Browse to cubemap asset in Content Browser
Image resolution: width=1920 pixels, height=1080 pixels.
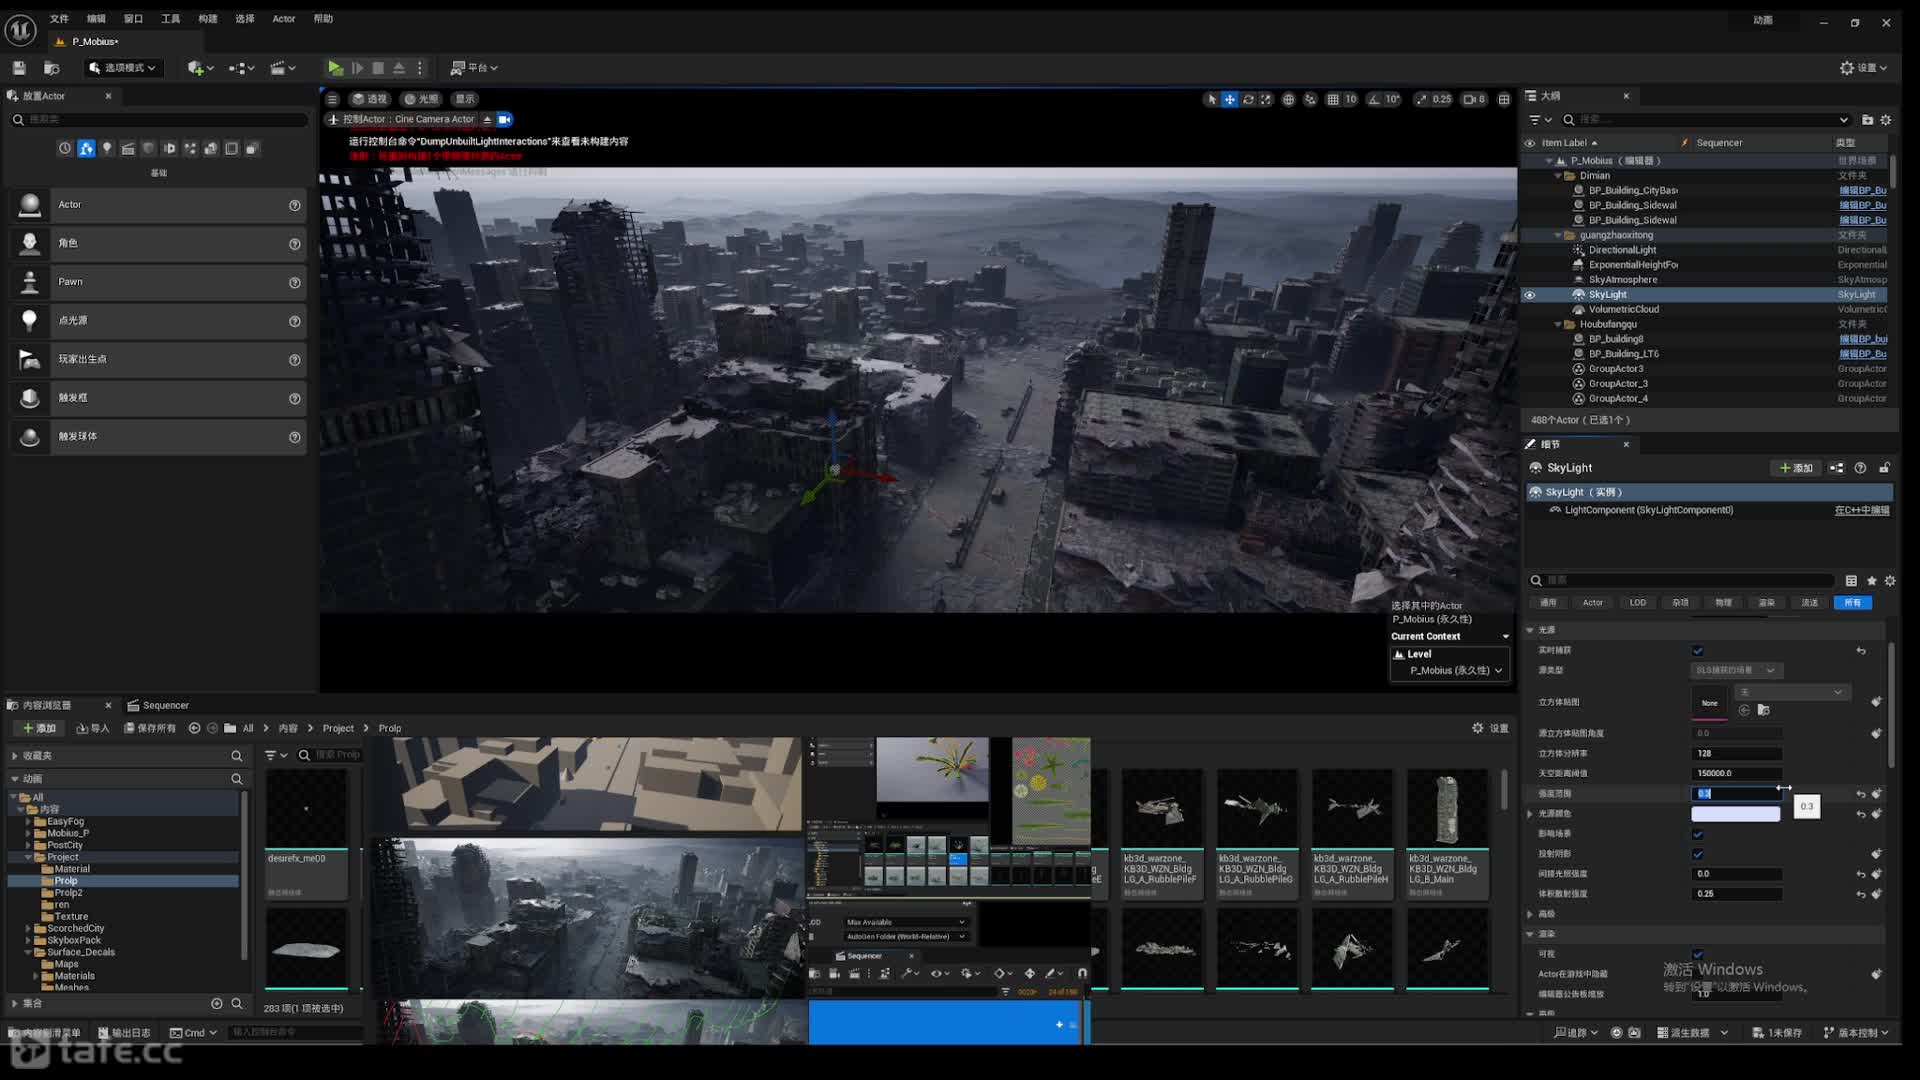point(1763,711)
